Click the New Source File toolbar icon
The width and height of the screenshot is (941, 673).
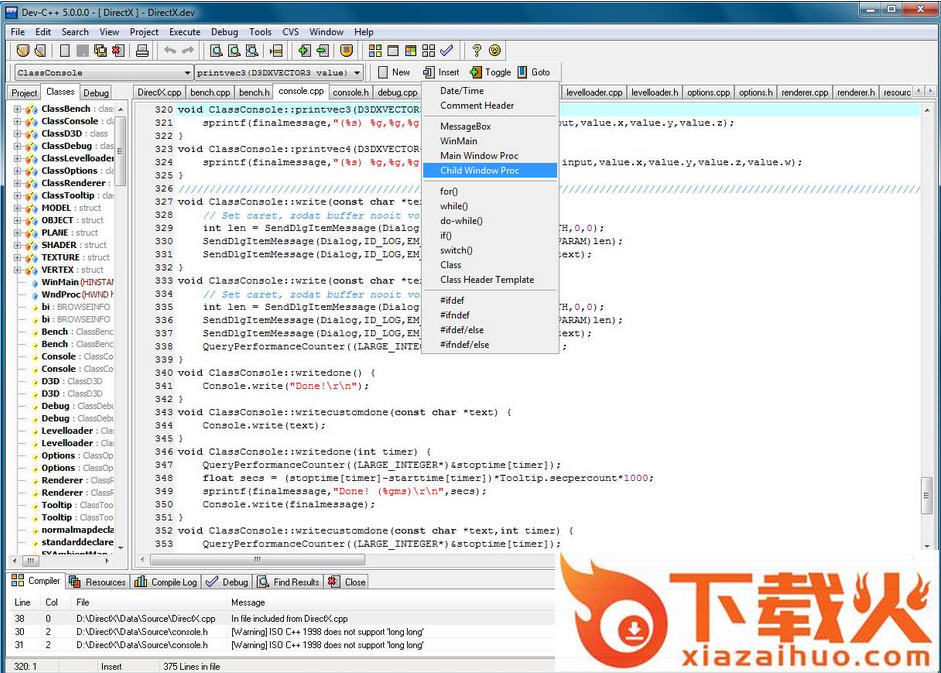tap(64, 51)
